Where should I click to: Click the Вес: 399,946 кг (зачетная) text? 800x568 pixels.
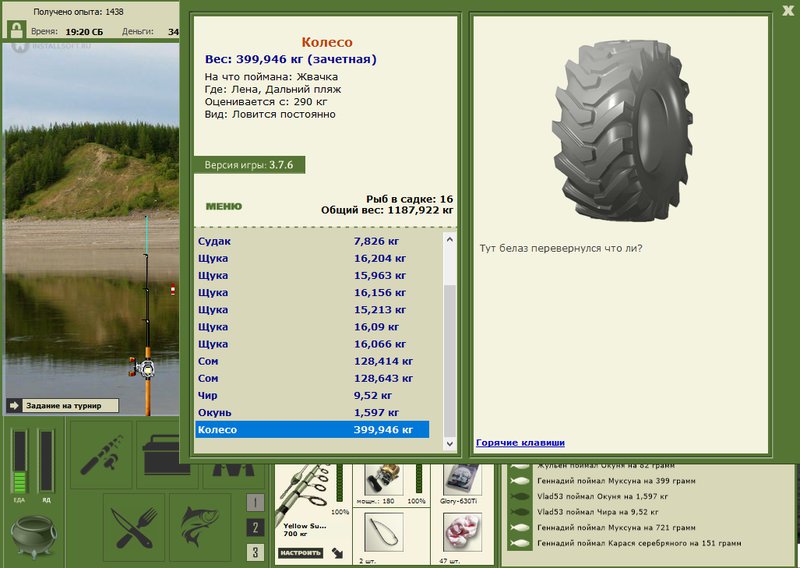[x=291, y=59]
